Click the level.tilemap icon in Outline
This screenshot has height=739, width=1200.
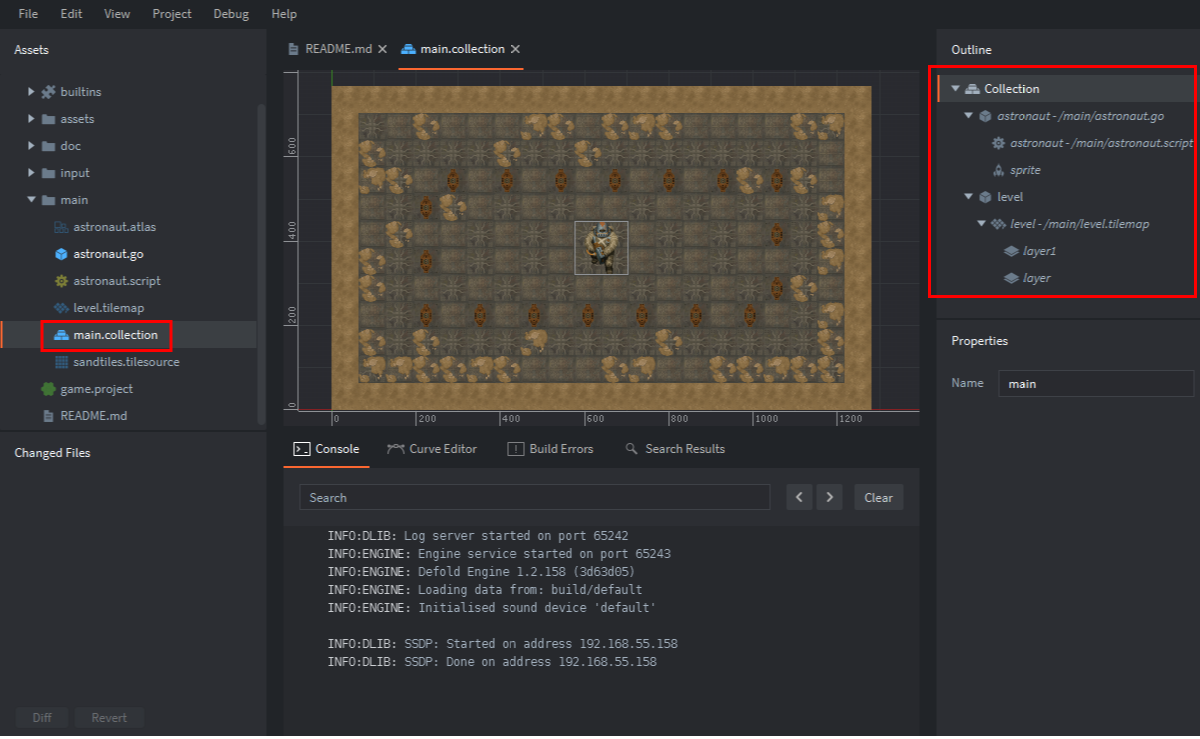998,224
